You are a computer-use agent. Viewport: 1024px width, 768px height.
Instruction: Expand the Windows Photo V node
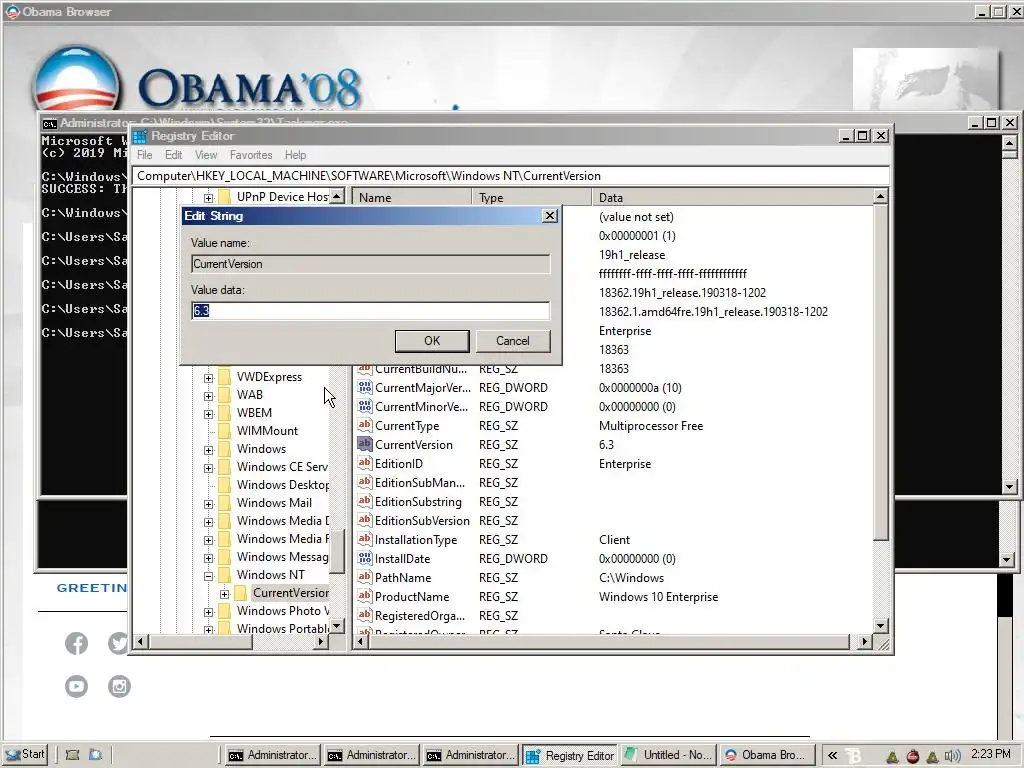coord(208,612)
